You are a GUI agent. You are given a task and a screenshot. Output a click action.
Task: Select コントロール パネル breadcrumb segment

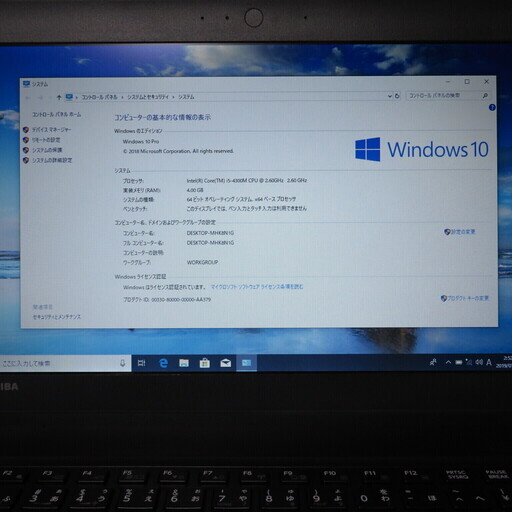99,97
